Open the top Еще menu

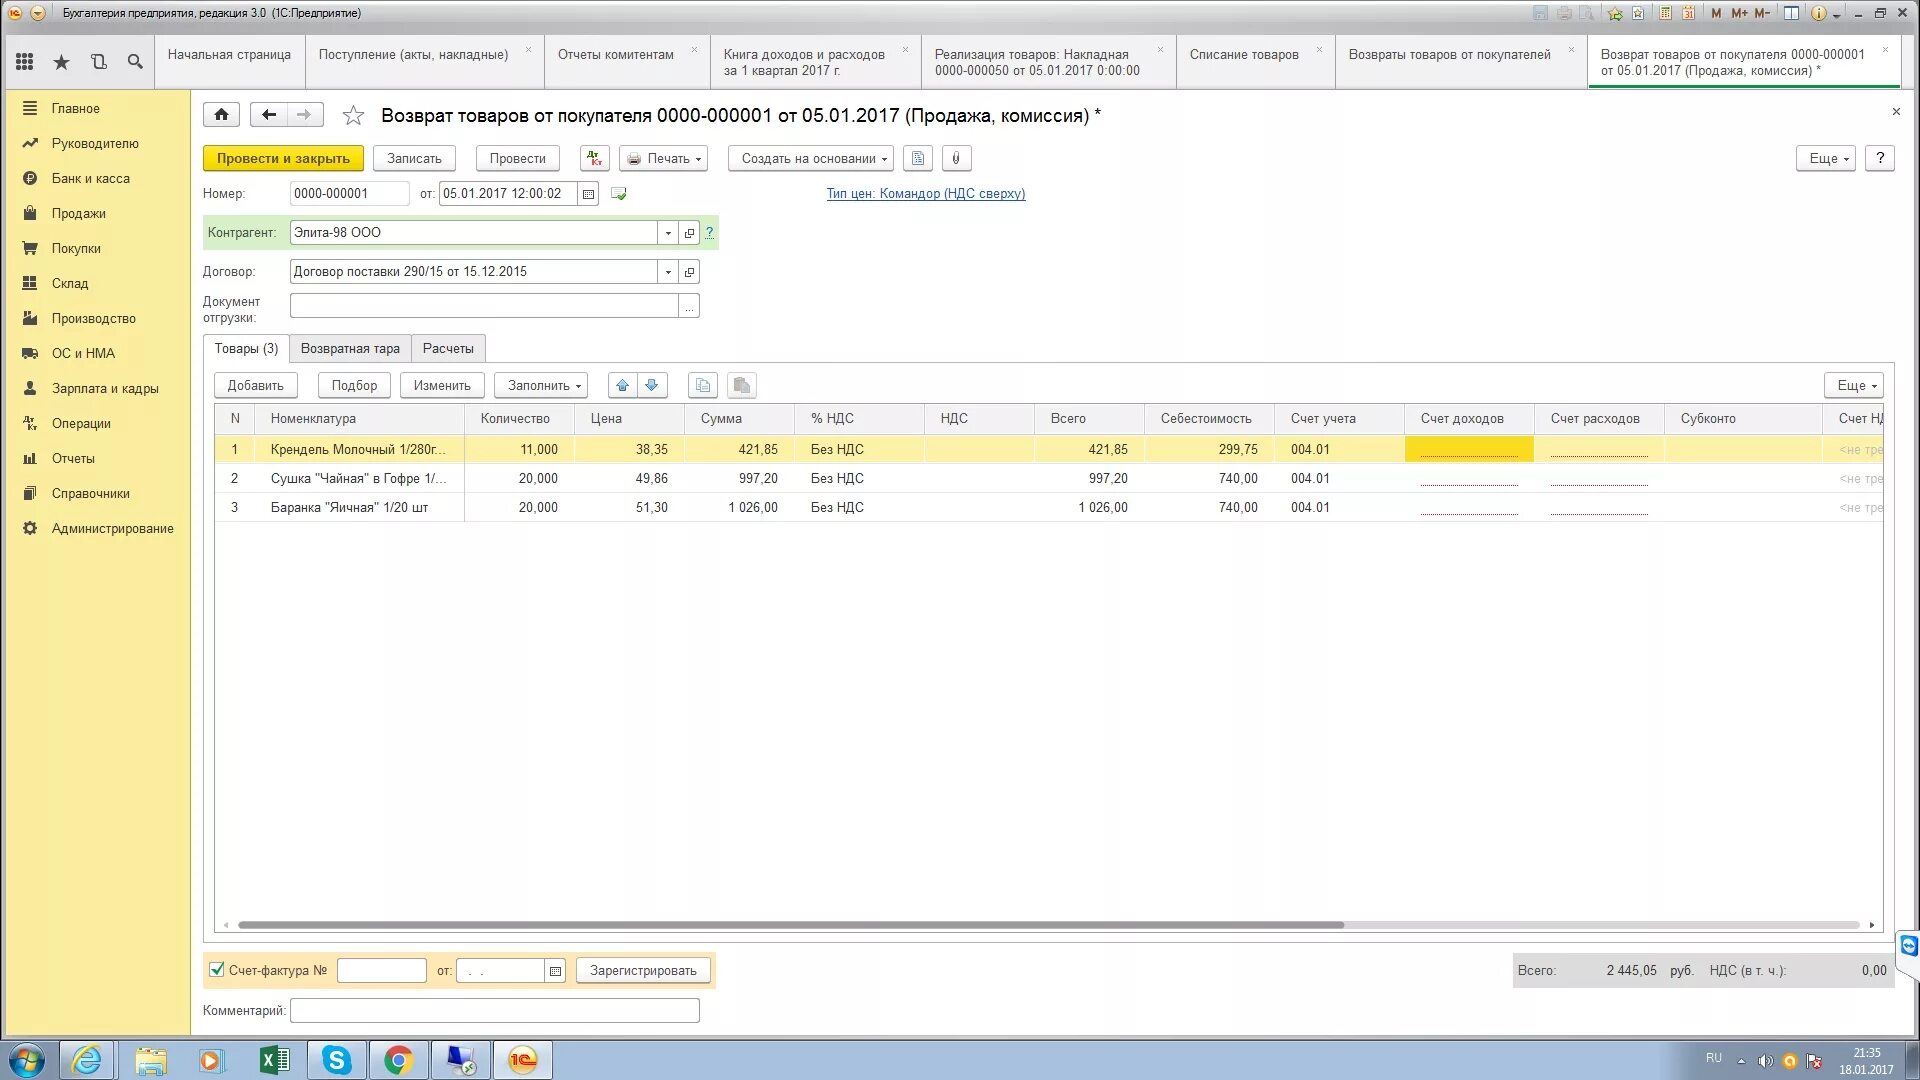(x=1826, y=159)
